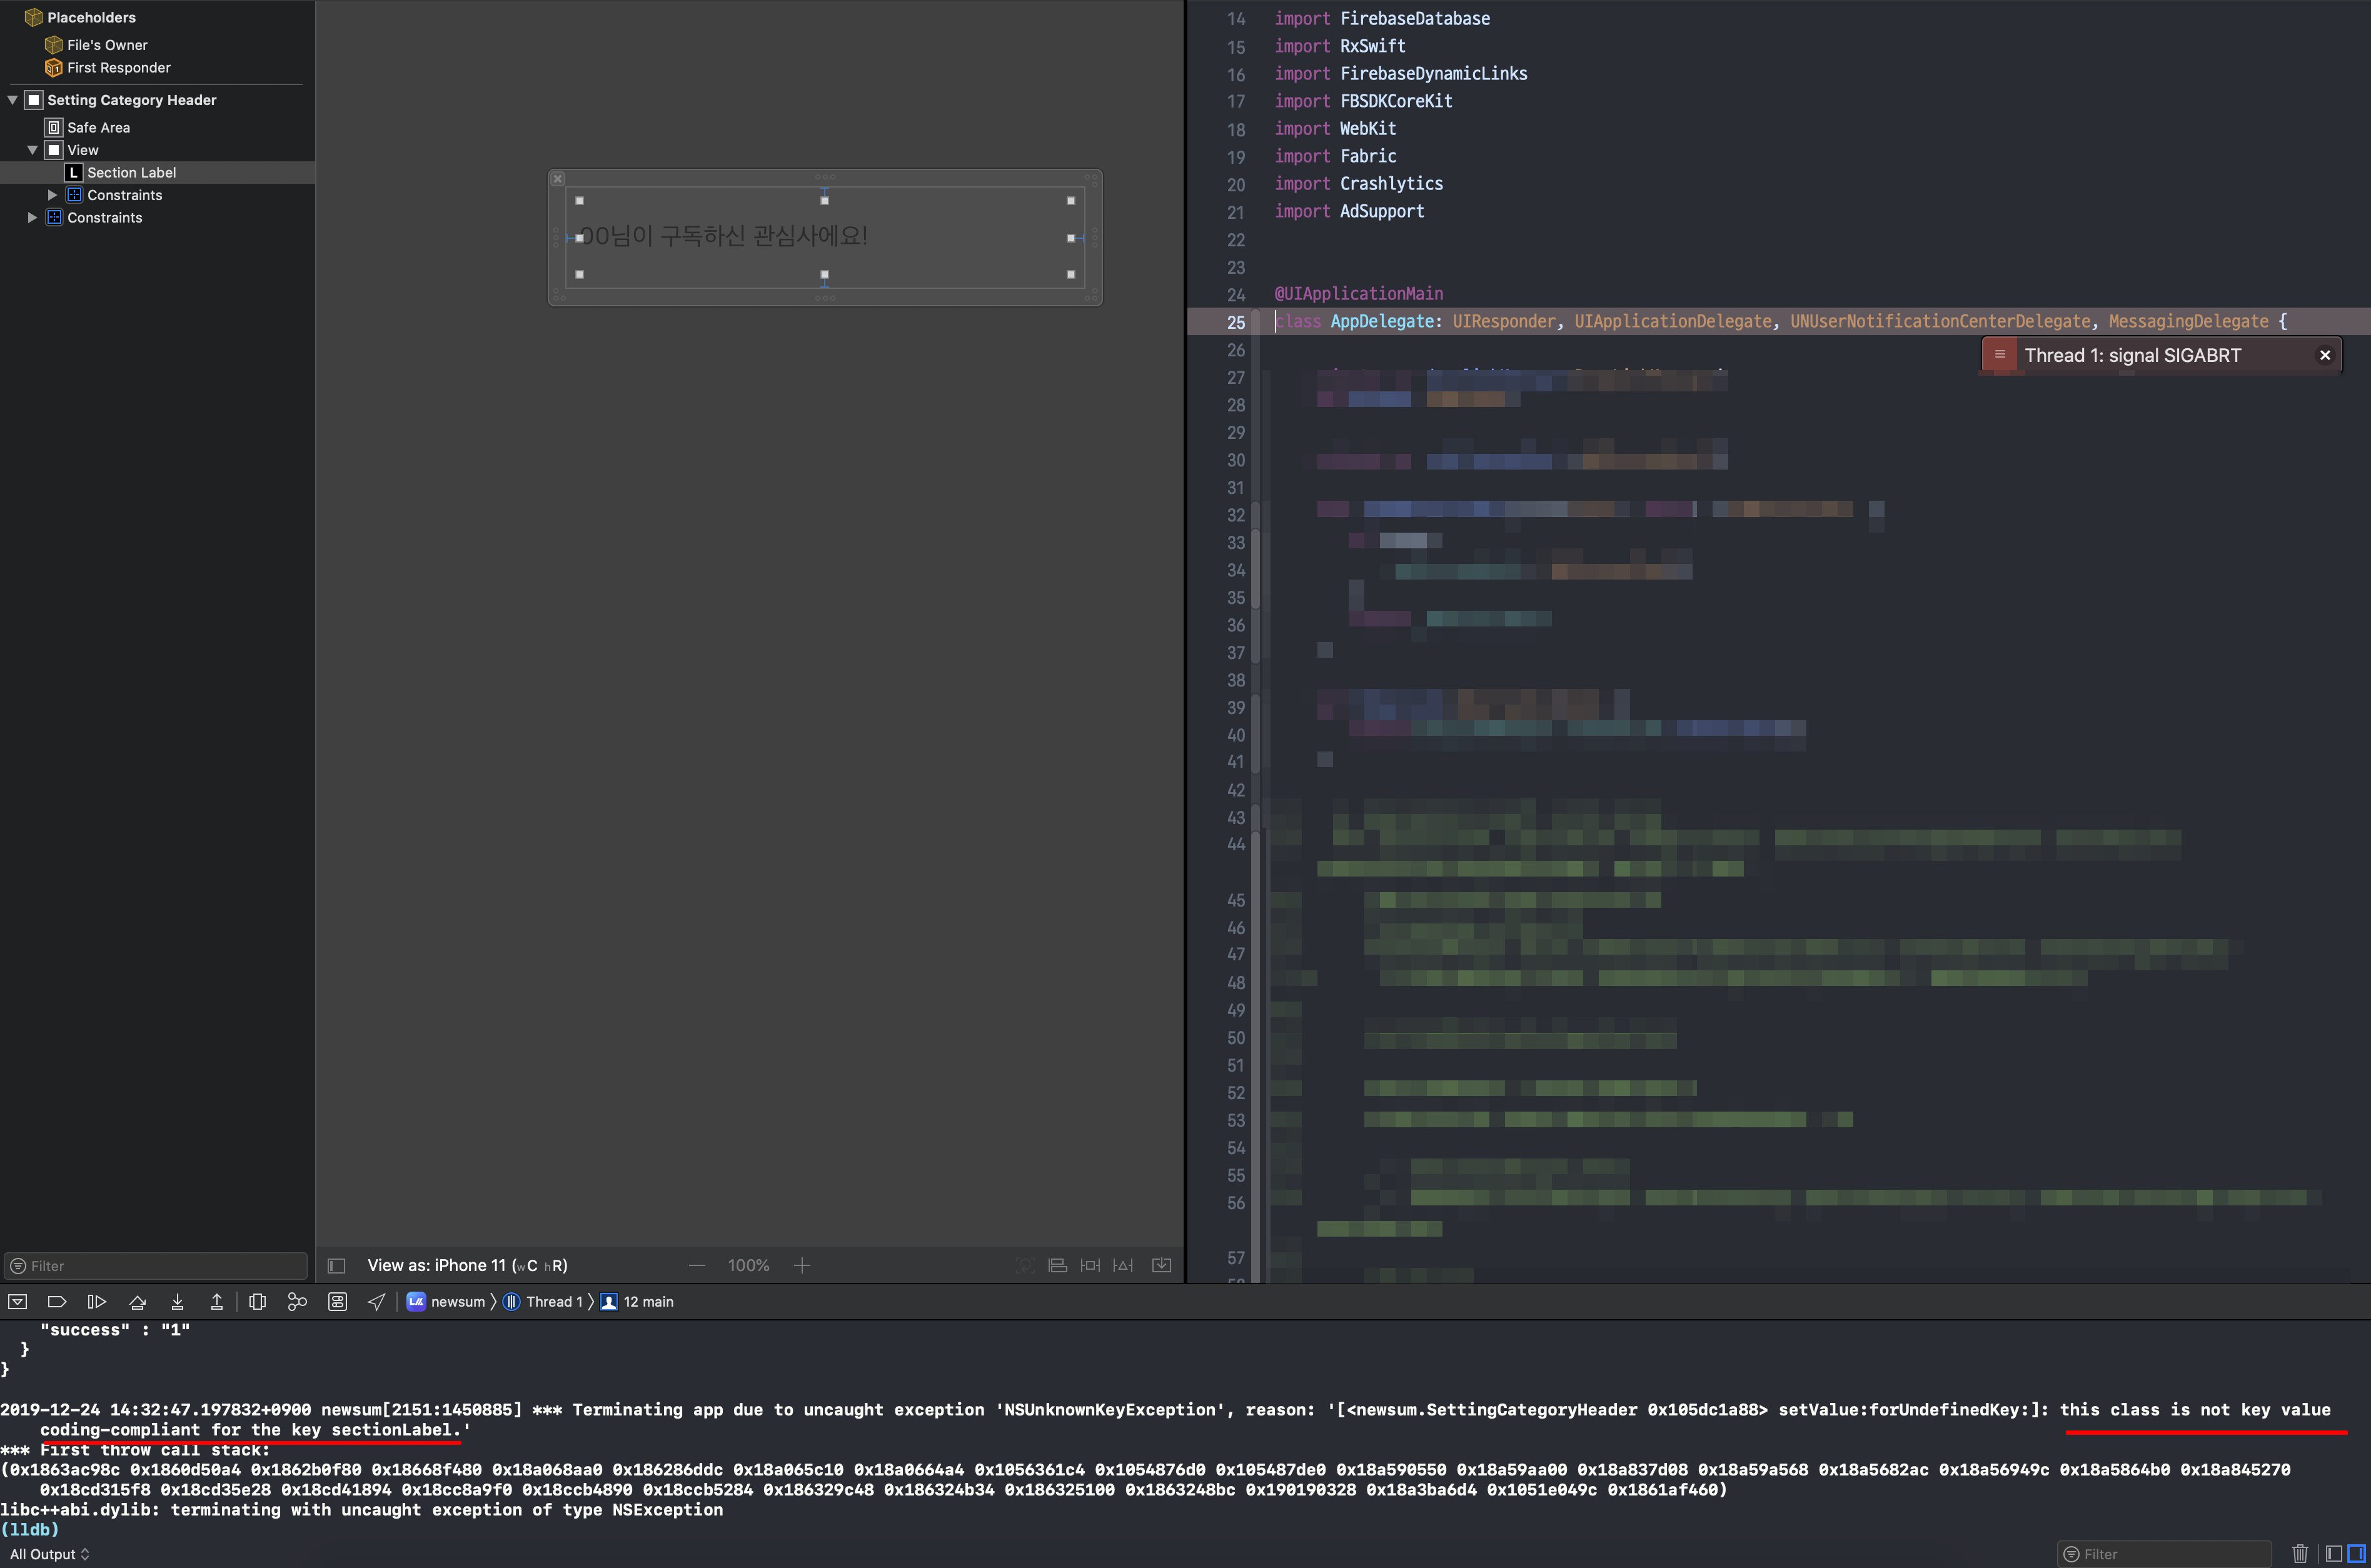Toggle breakpoints activation icon
2371x1568 pixels.
(x=57, y=1301)
